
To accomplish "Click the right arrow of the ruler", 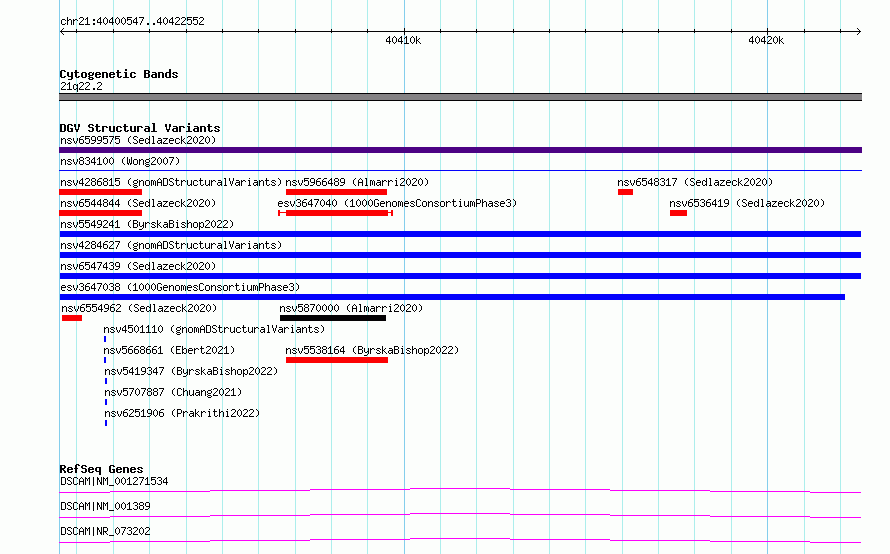I will (x=858, y=32).
